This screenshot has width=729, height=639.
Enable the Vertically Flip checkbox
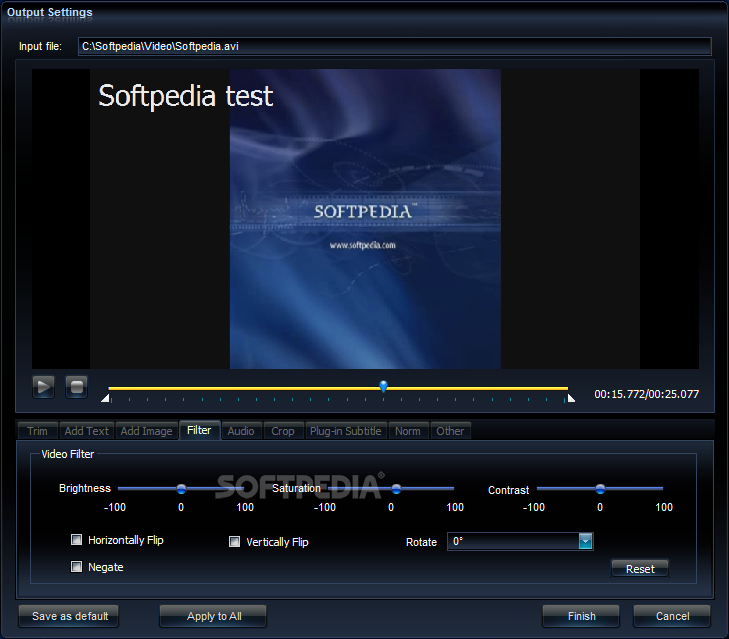[x=234, y=541]
